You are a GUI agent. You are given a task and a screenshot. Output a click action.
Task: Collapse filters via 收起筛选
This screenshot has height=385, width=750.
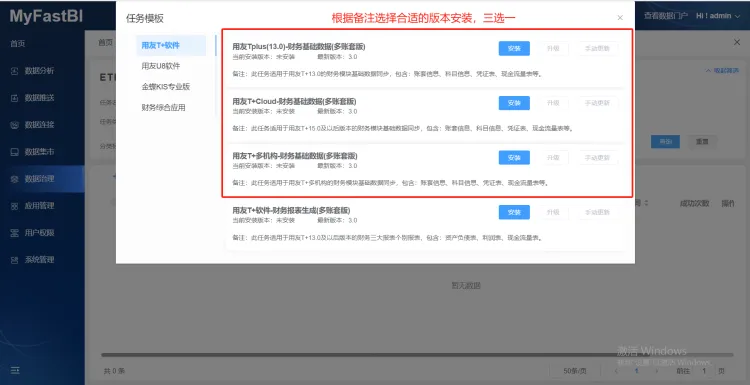pos(722,70)
